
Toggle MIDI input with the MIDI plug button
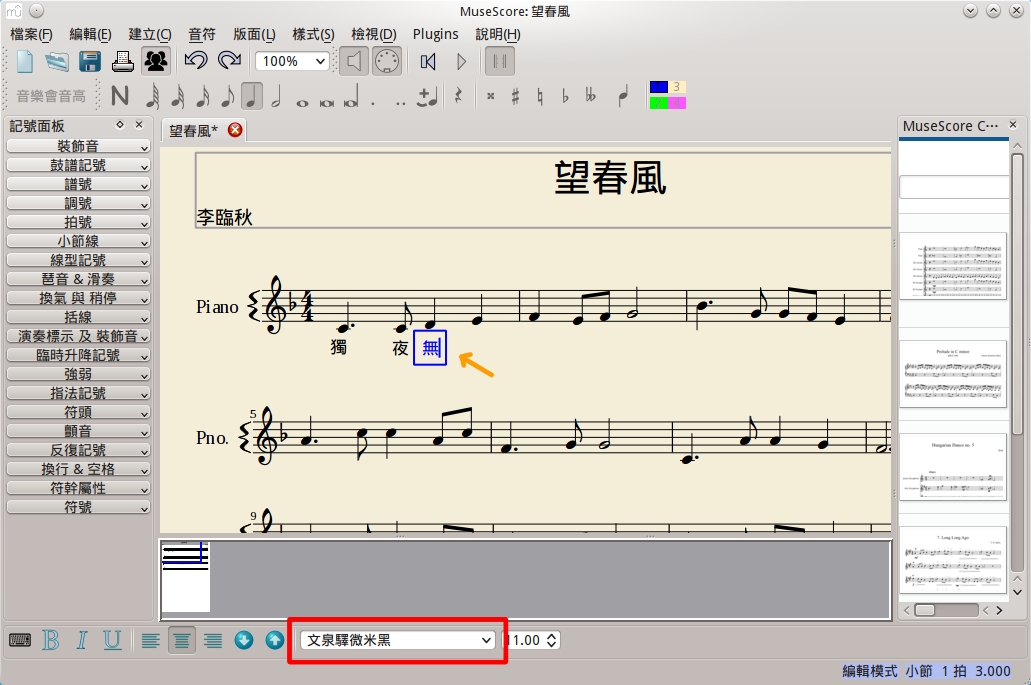click(x=387, y=62)
